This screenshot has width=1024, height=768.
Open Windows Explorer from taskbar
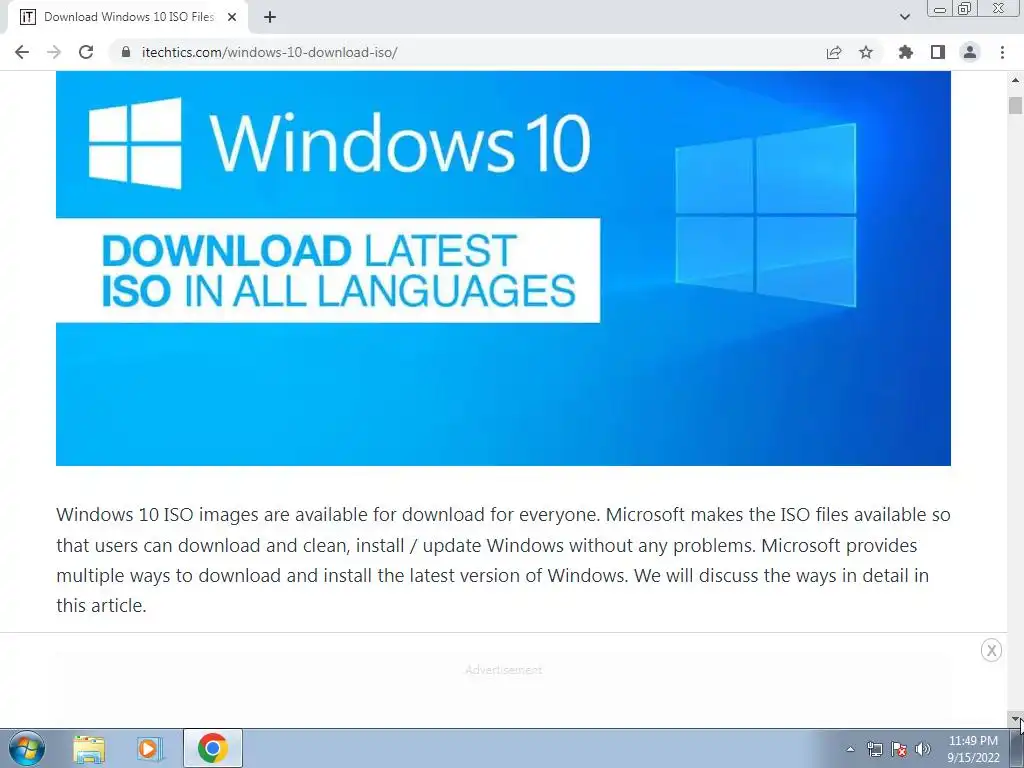tap(89, 748)
